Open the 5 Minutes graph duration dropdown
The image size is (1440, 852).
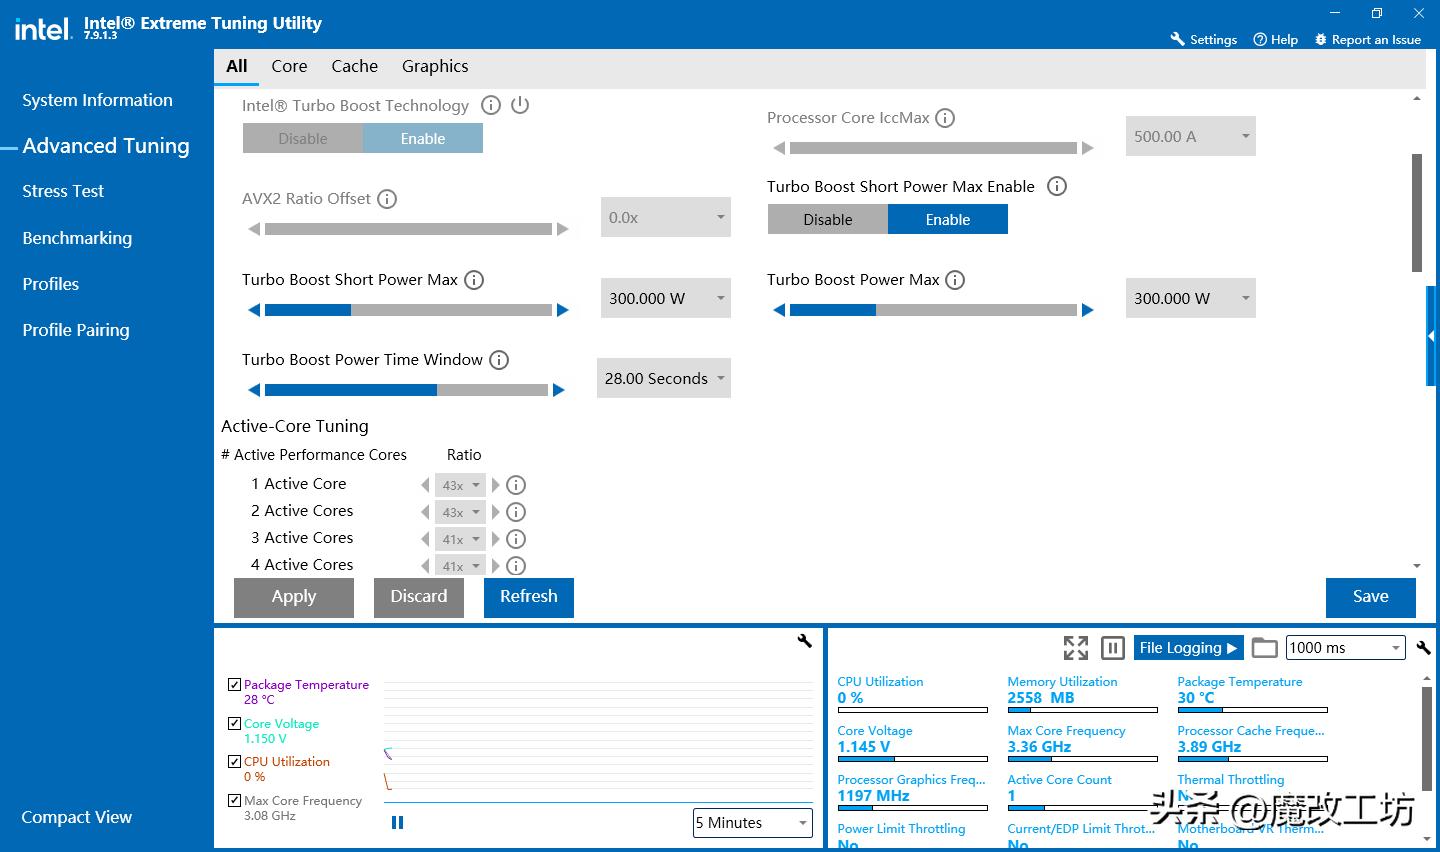pyautogui.click(x=752, y=823)
